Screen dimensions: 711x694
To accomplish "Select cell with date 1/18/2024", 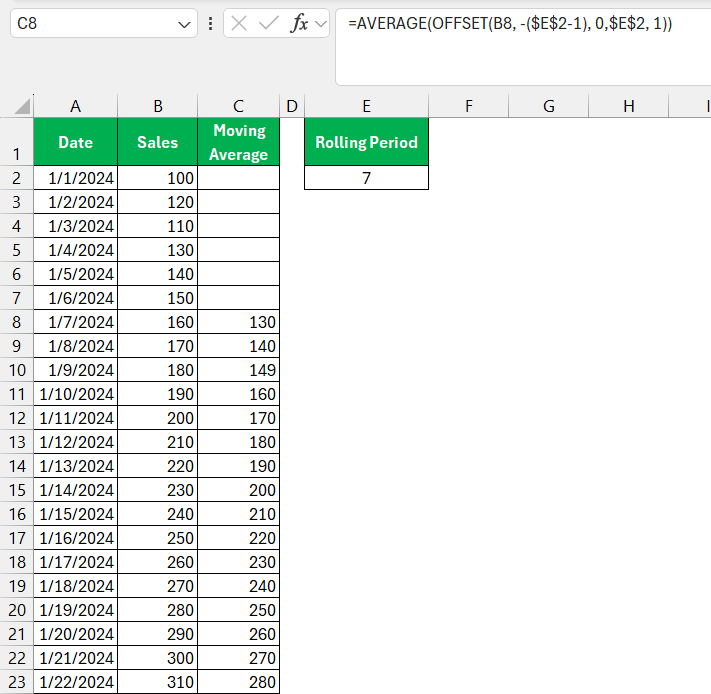I will 75,586.
